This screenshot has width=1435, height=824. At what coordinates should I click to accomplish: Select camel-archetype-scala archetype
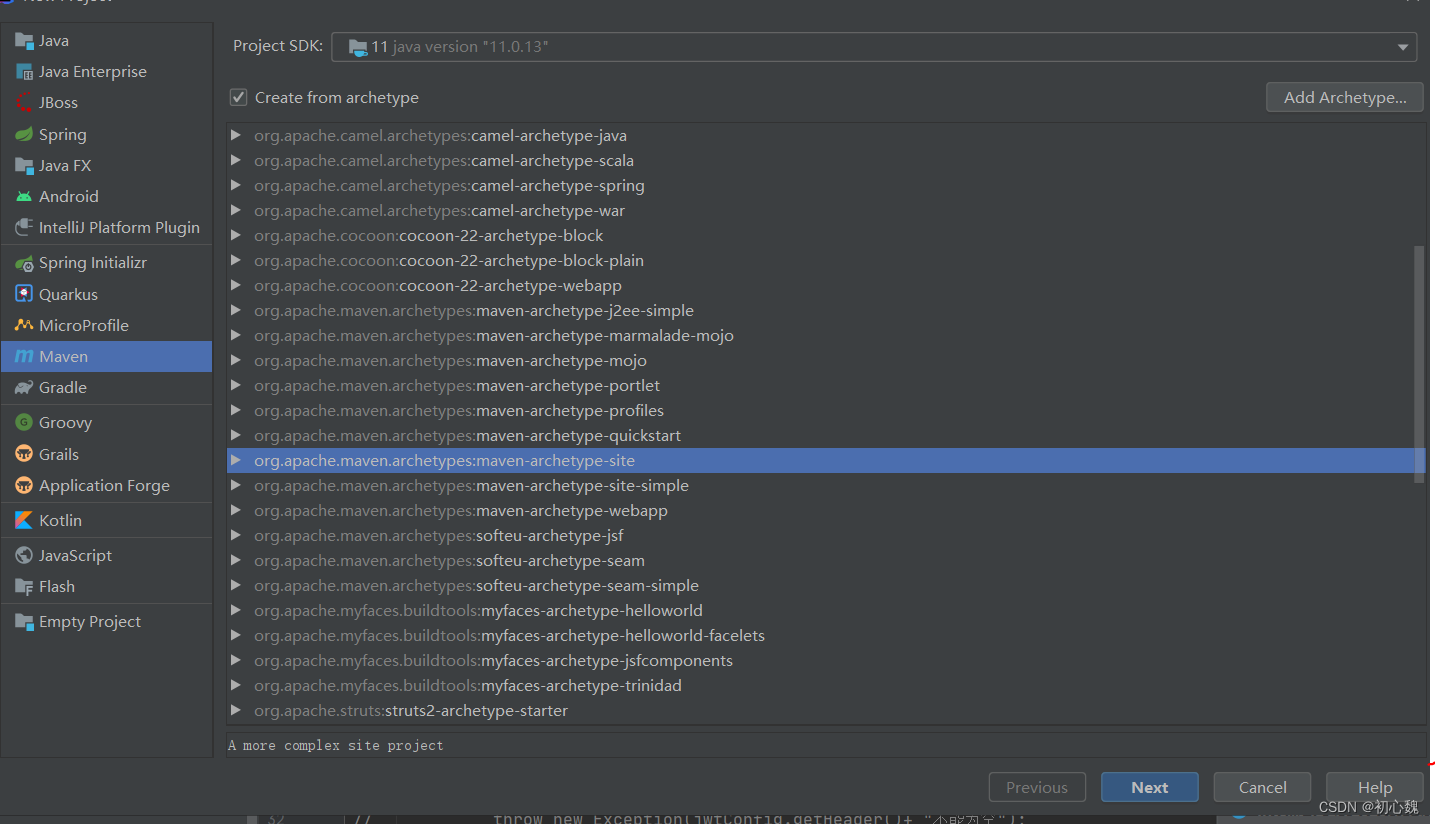pos(826,160)
